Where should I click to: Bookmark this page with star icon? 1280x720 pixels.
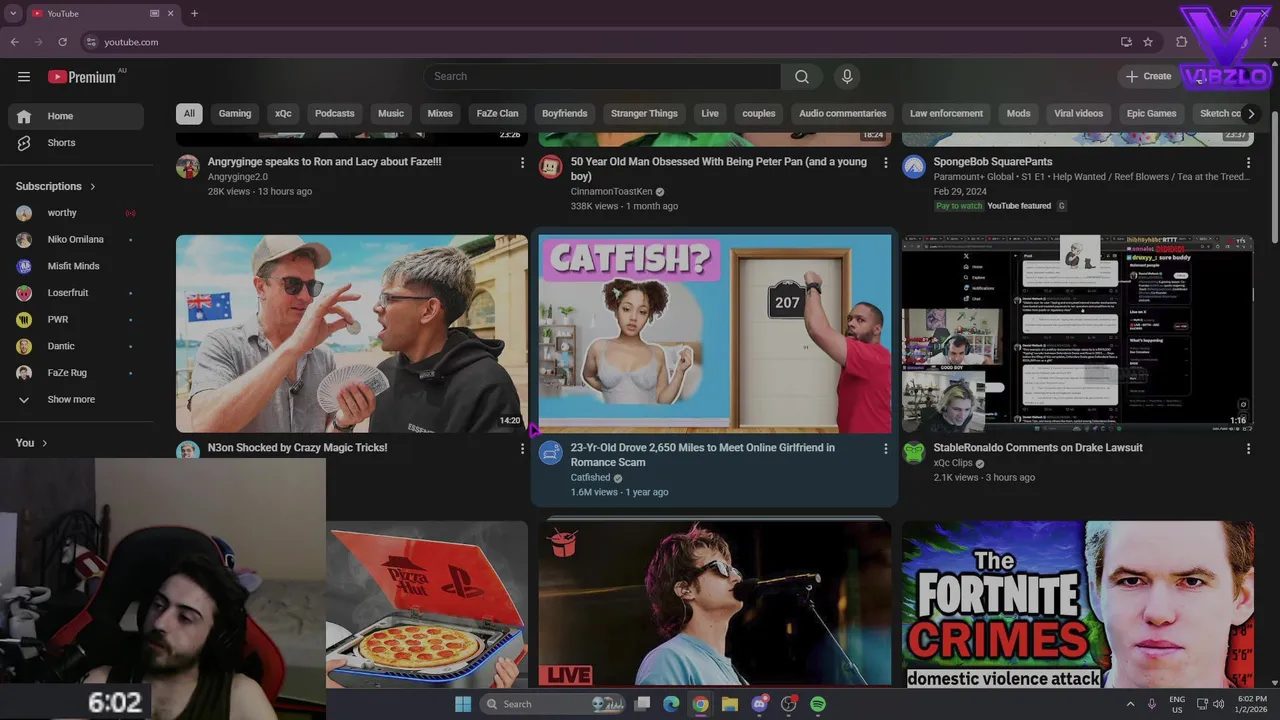(x=1148, y=42)
